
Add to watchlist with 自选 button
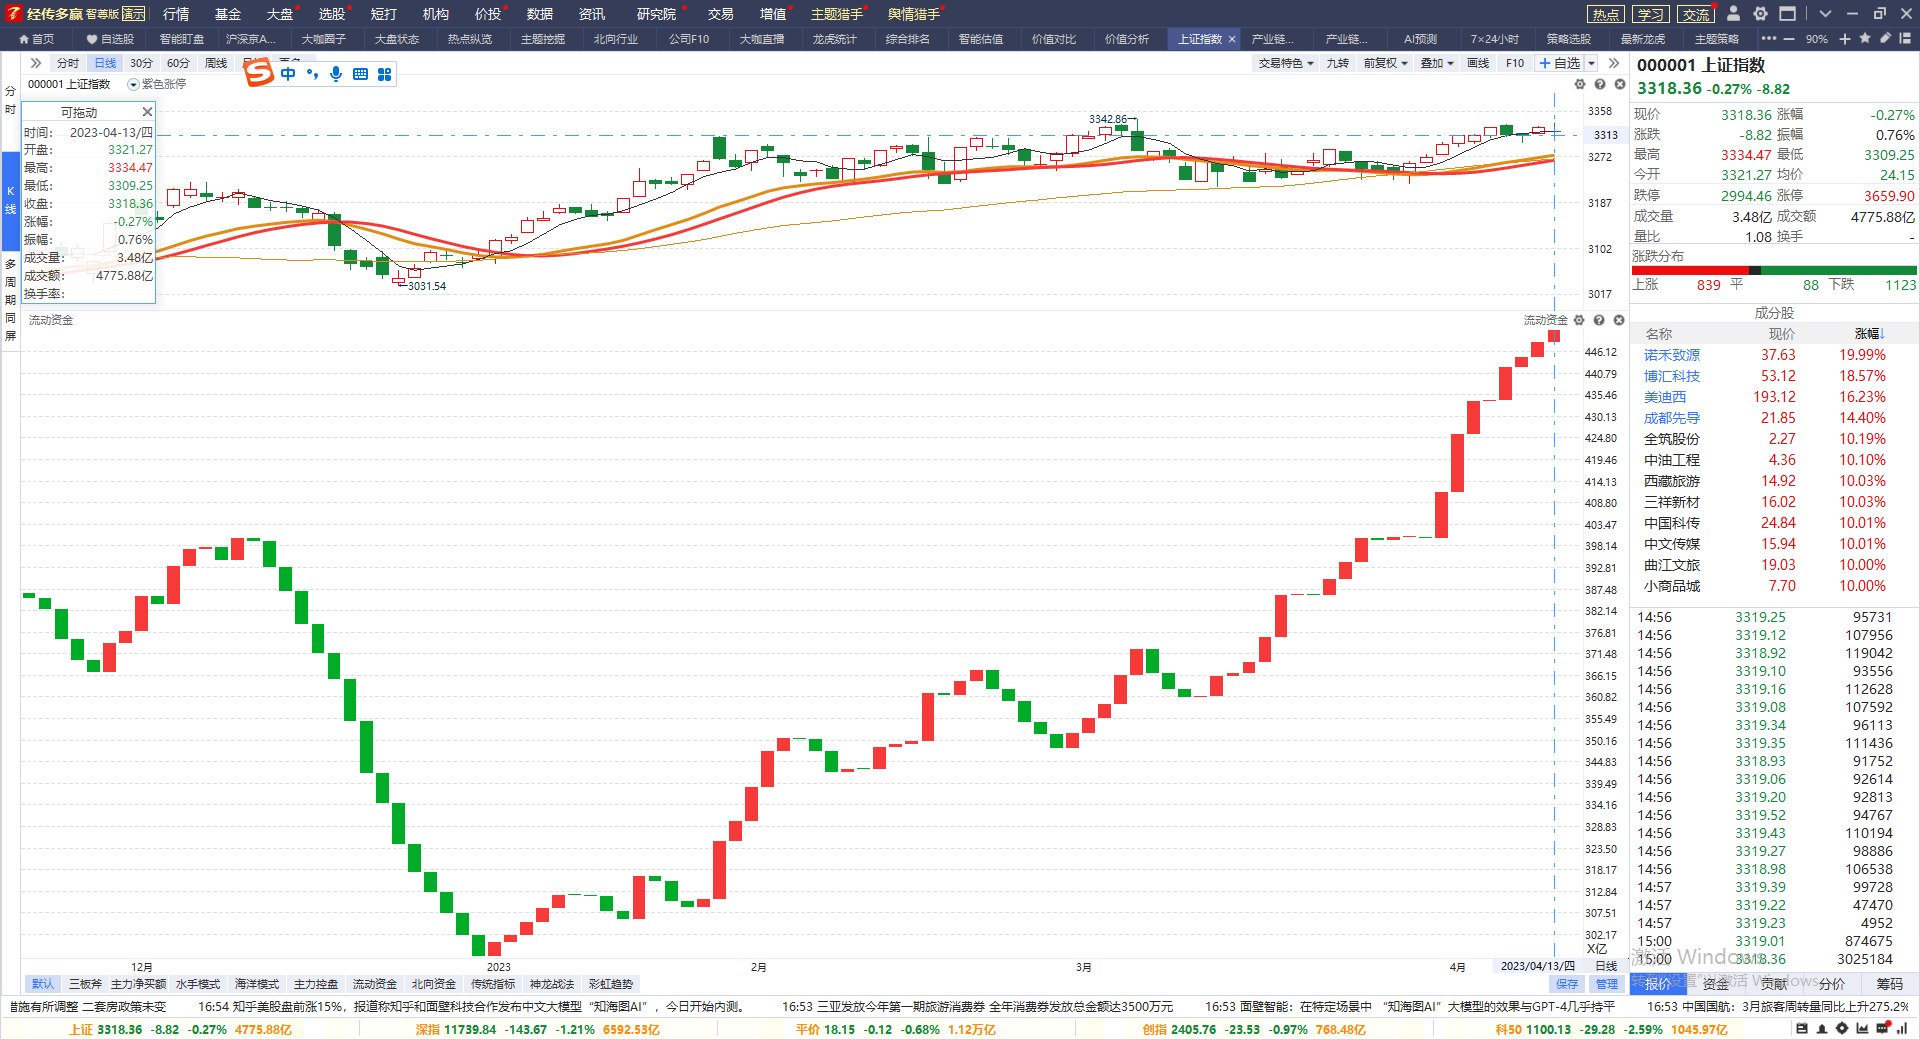click(x=1560, y=63)
